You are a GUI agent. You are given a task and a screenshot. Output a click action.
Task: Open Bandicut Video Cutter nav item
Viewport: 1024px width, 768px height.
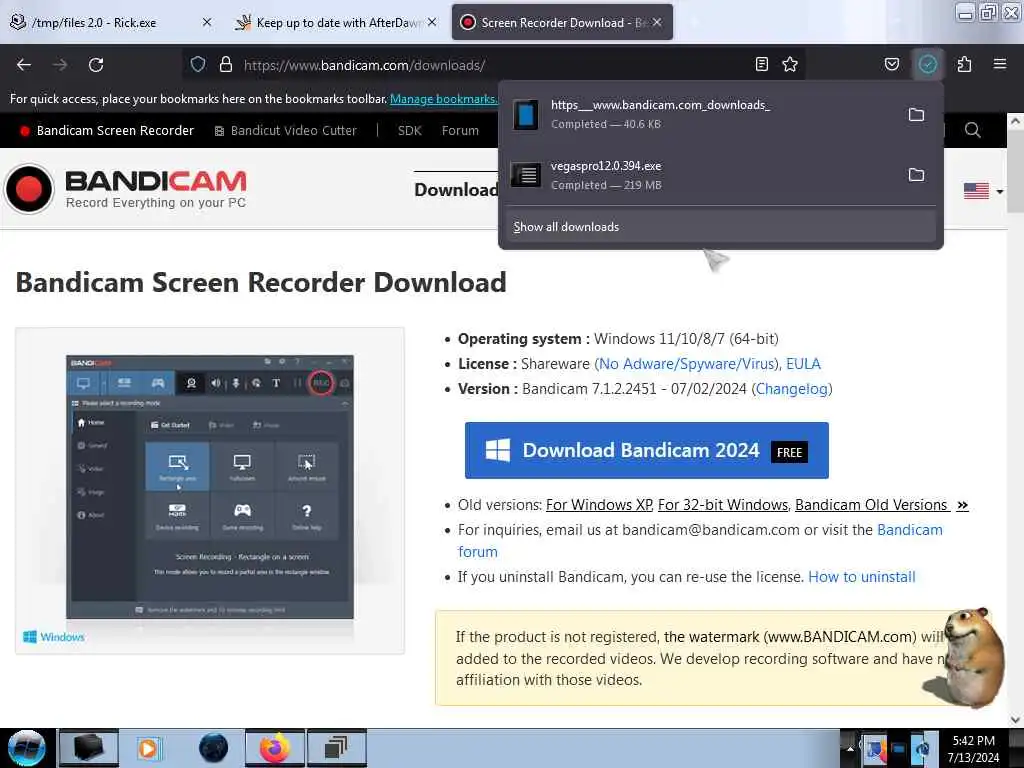coord(286,131)
